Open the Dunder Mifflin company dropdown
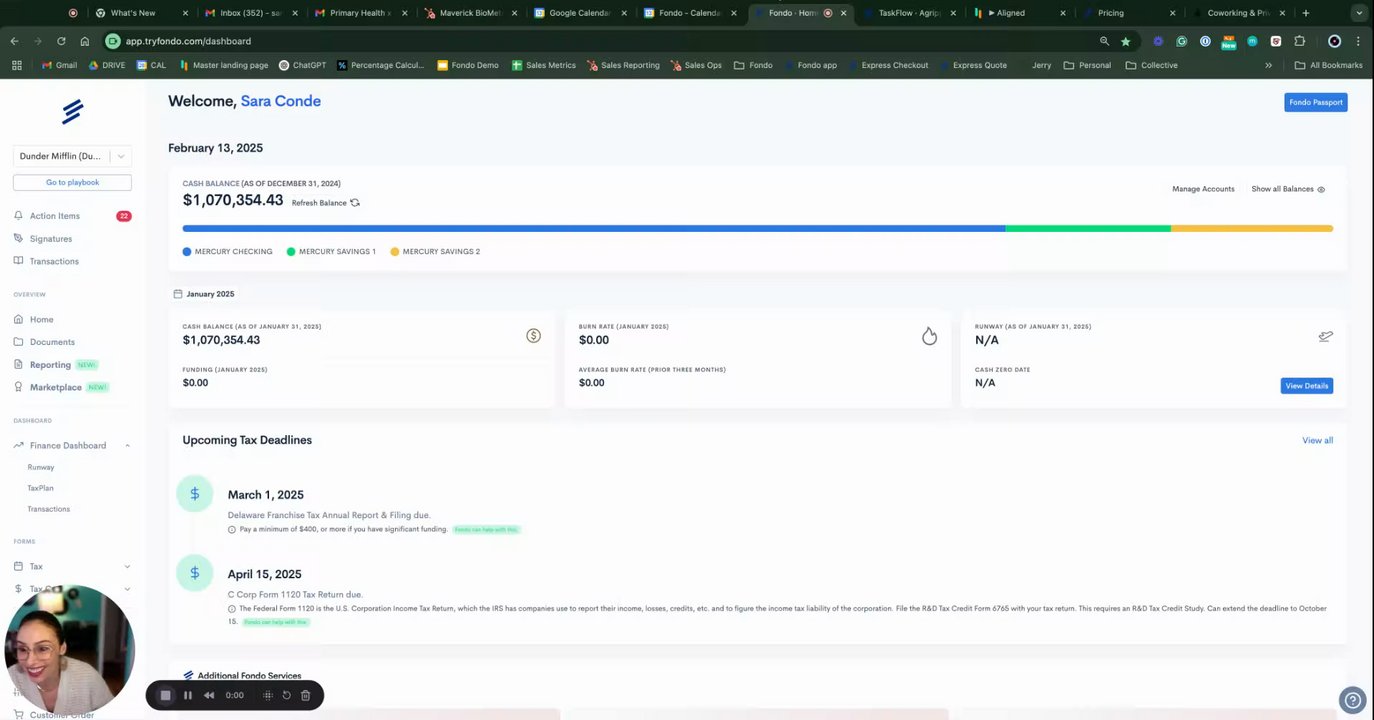 tap(72, 156)
